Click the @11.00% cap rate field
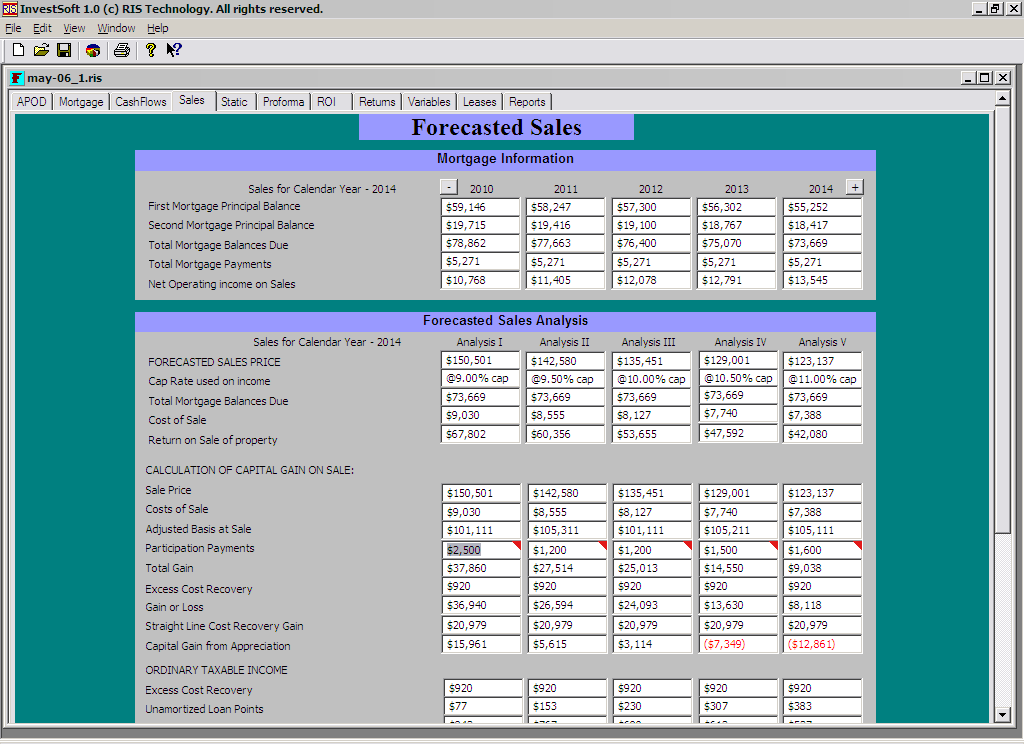Screen dimensions: 1024x744 [x=822, y=379]
